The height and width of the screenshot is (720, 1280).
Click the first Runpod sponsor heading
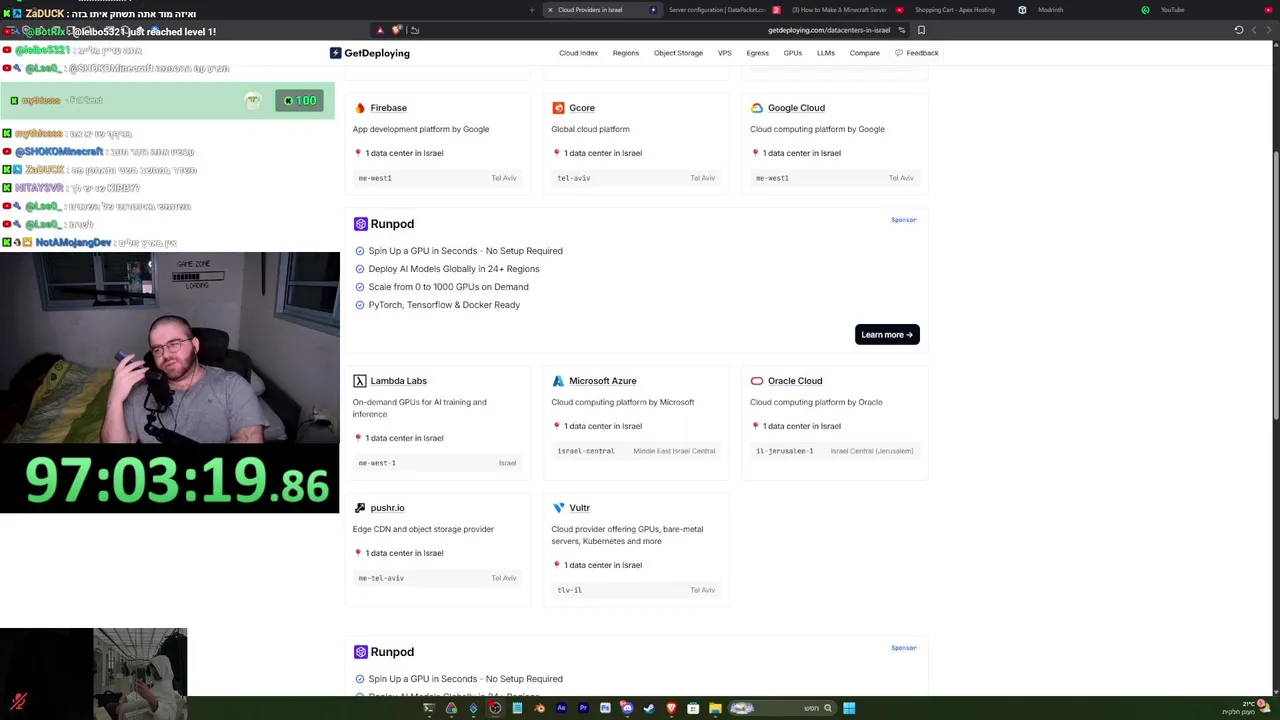(x=392, y=224)
